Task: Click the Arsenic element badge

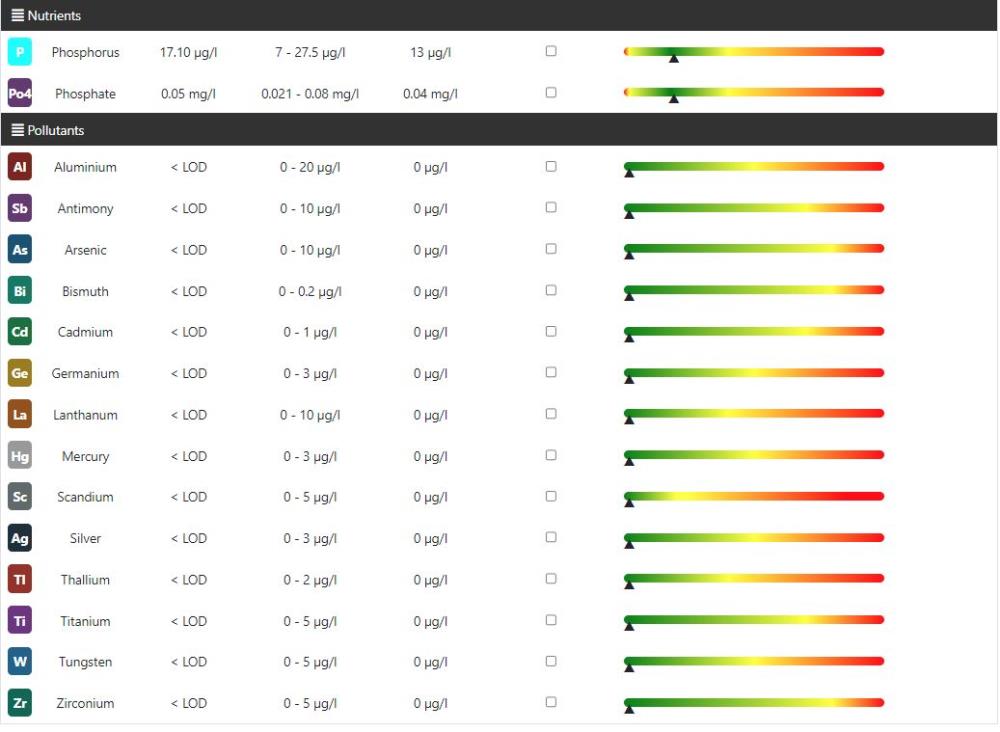Action: 19,249
